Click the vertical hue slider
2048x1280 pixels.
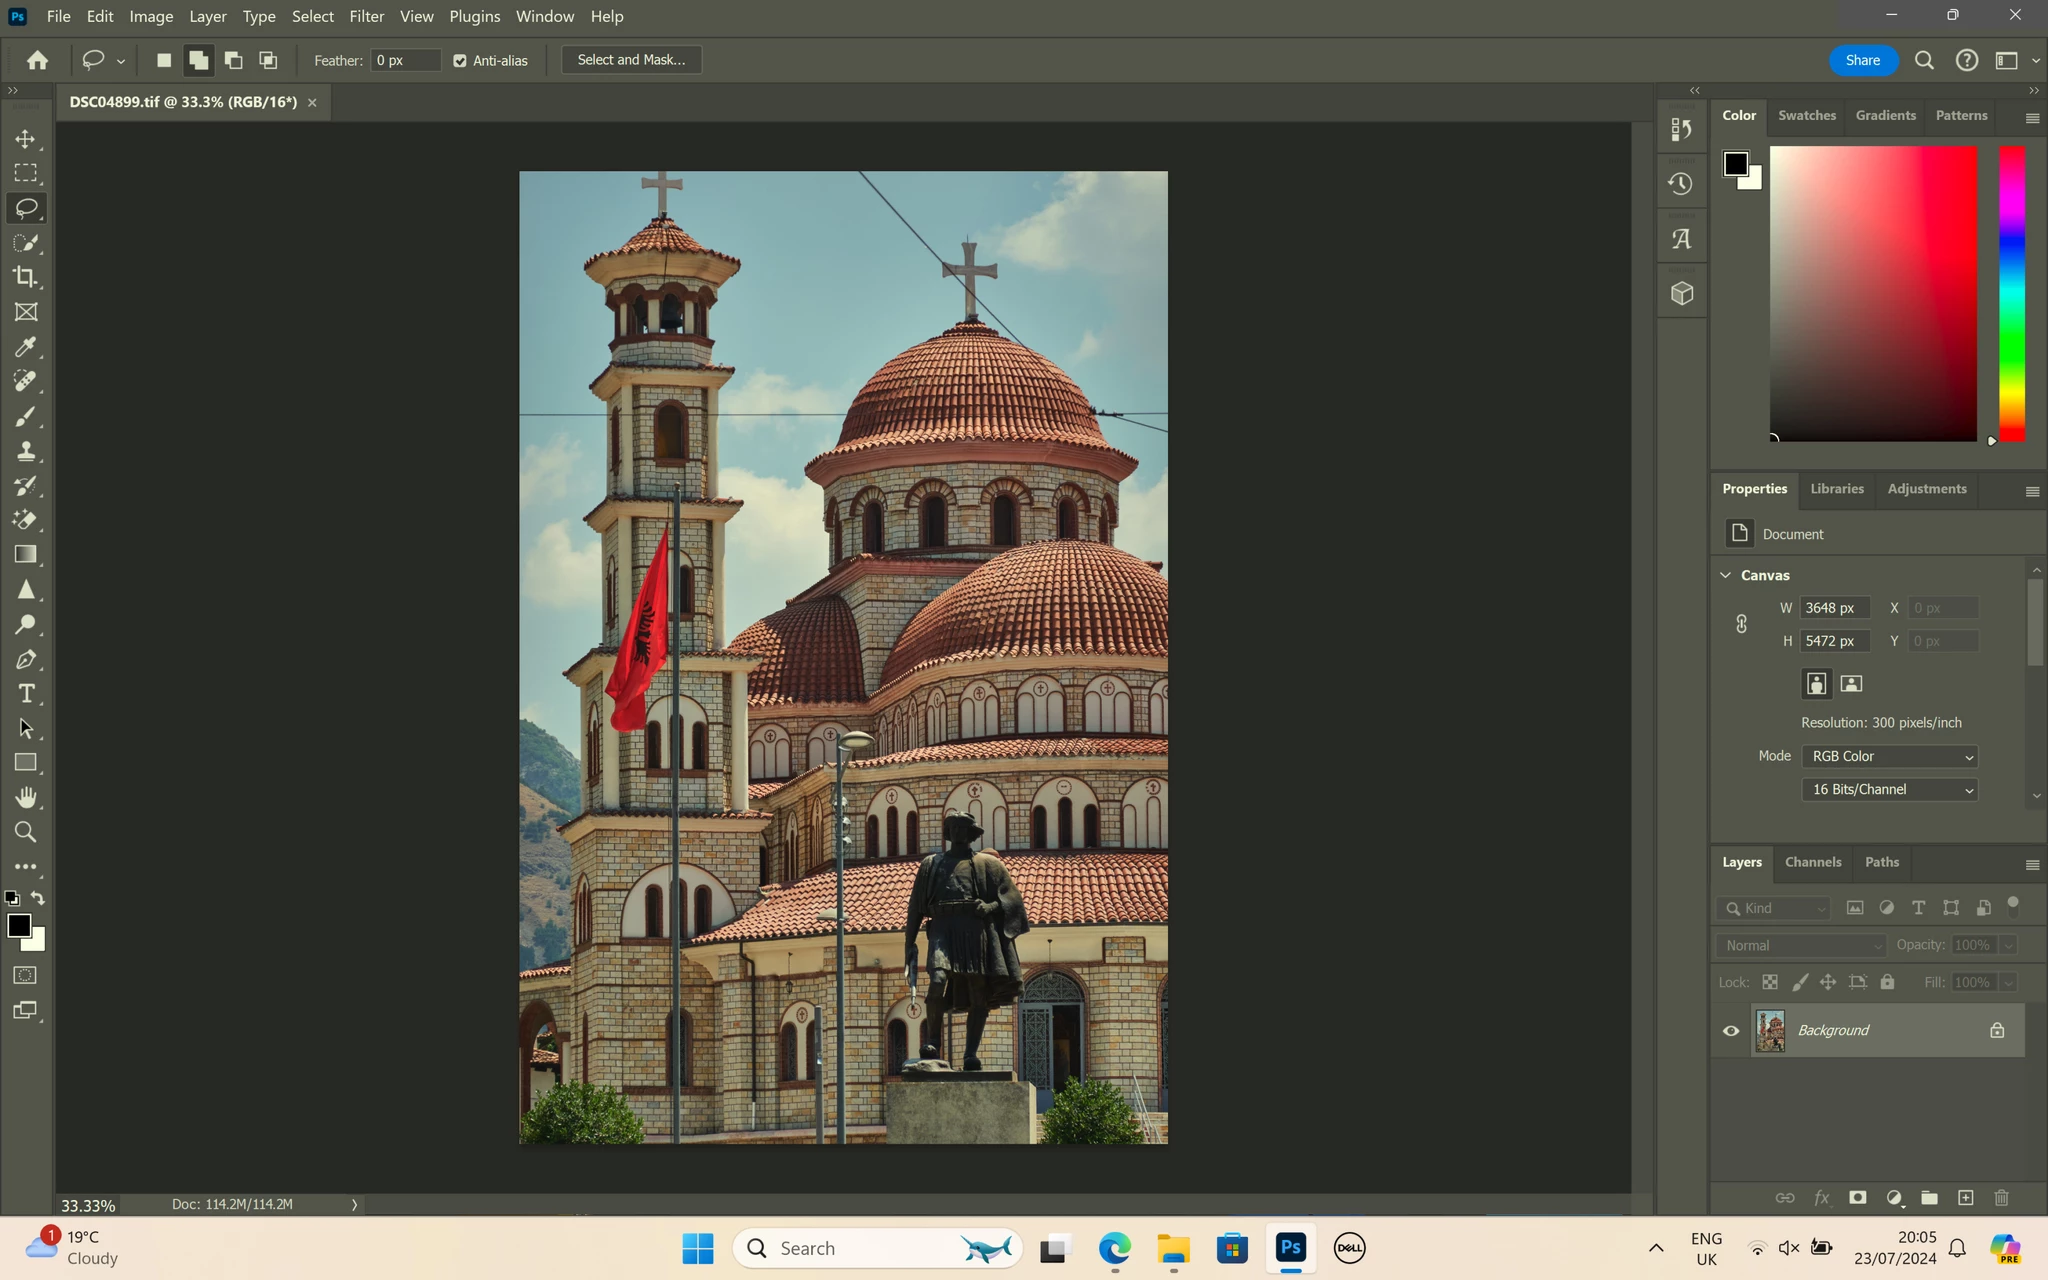[2012, 293]
